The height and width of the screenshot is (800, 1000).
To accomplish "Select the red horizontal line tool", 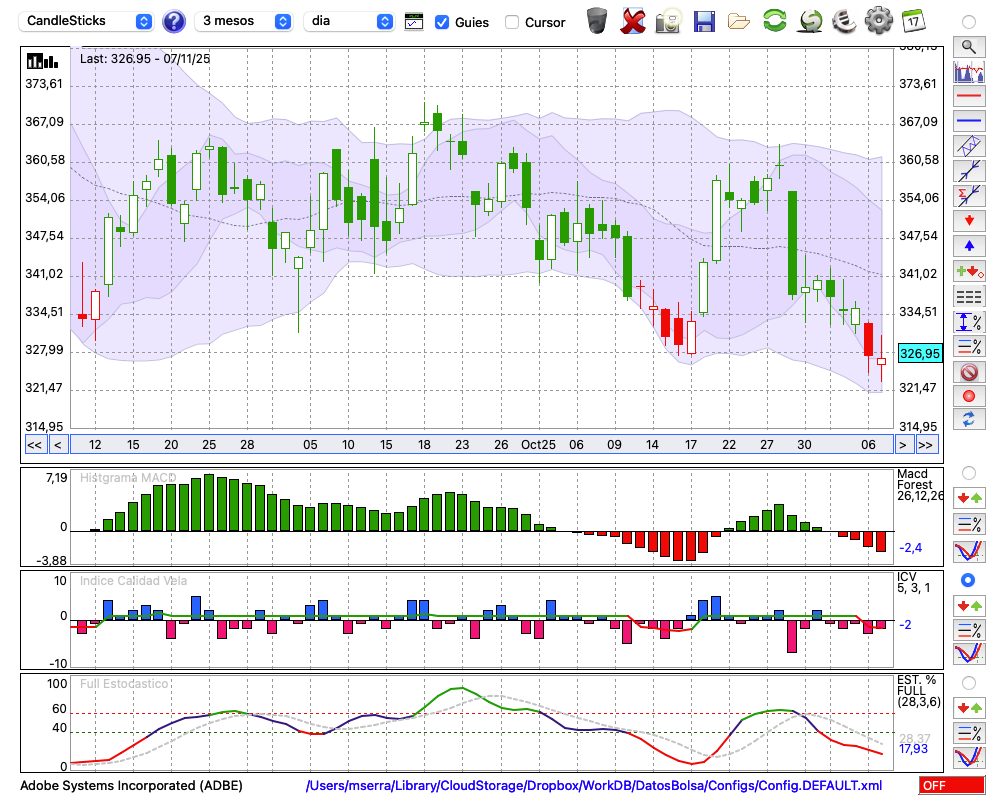I will 969,96.
